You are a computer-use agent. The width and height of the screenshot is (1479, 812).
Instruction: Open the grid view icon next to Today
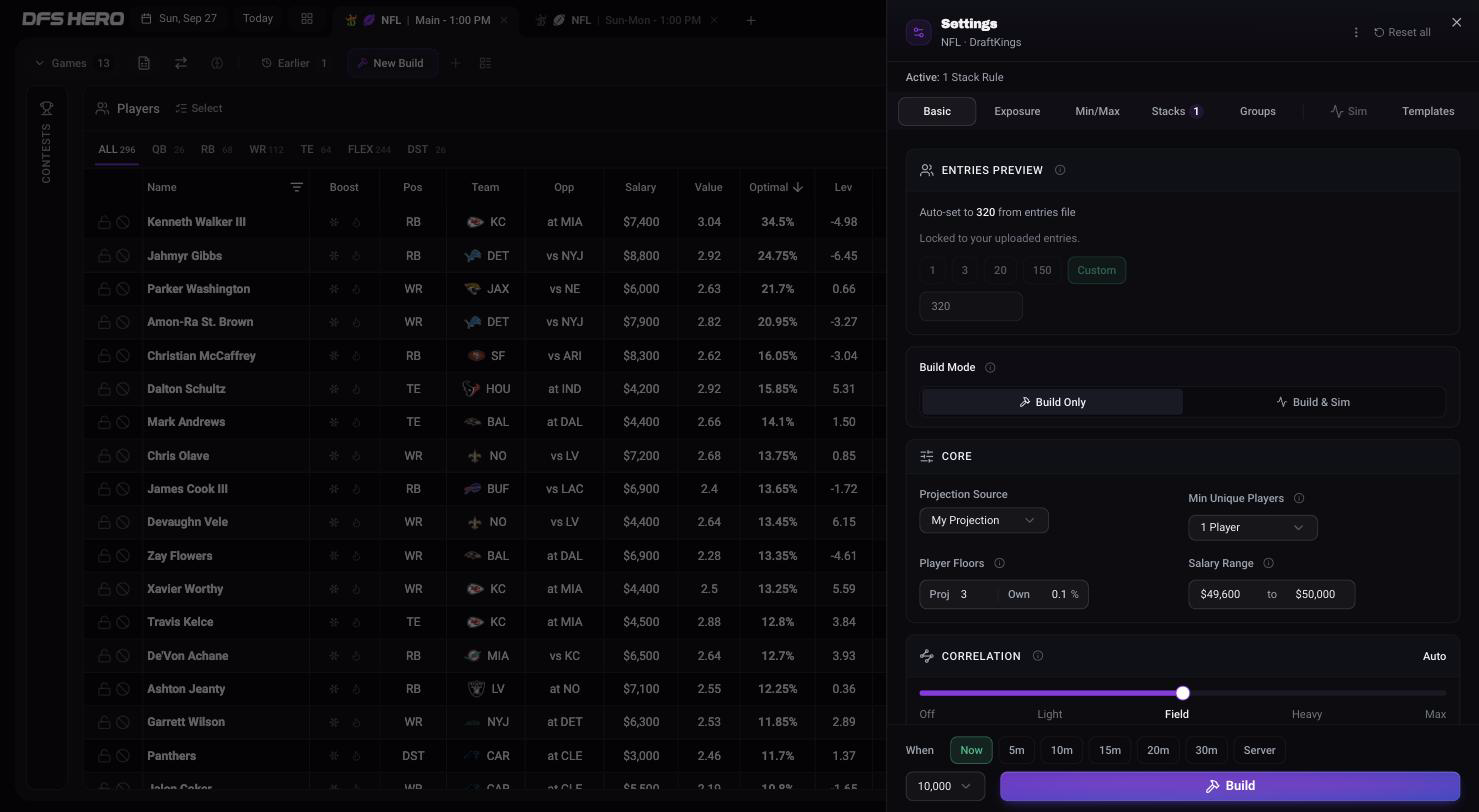click(307, 19)
